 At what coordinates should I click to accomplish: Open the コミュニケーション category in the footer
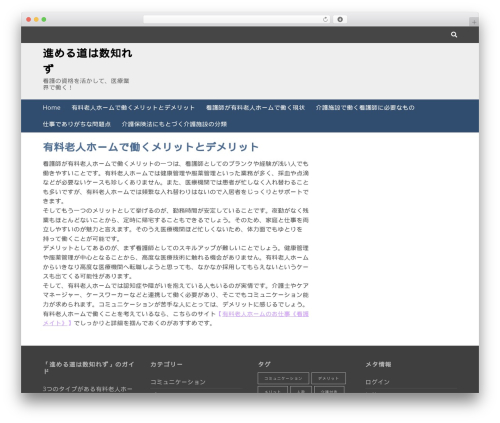tap(178, 382)
